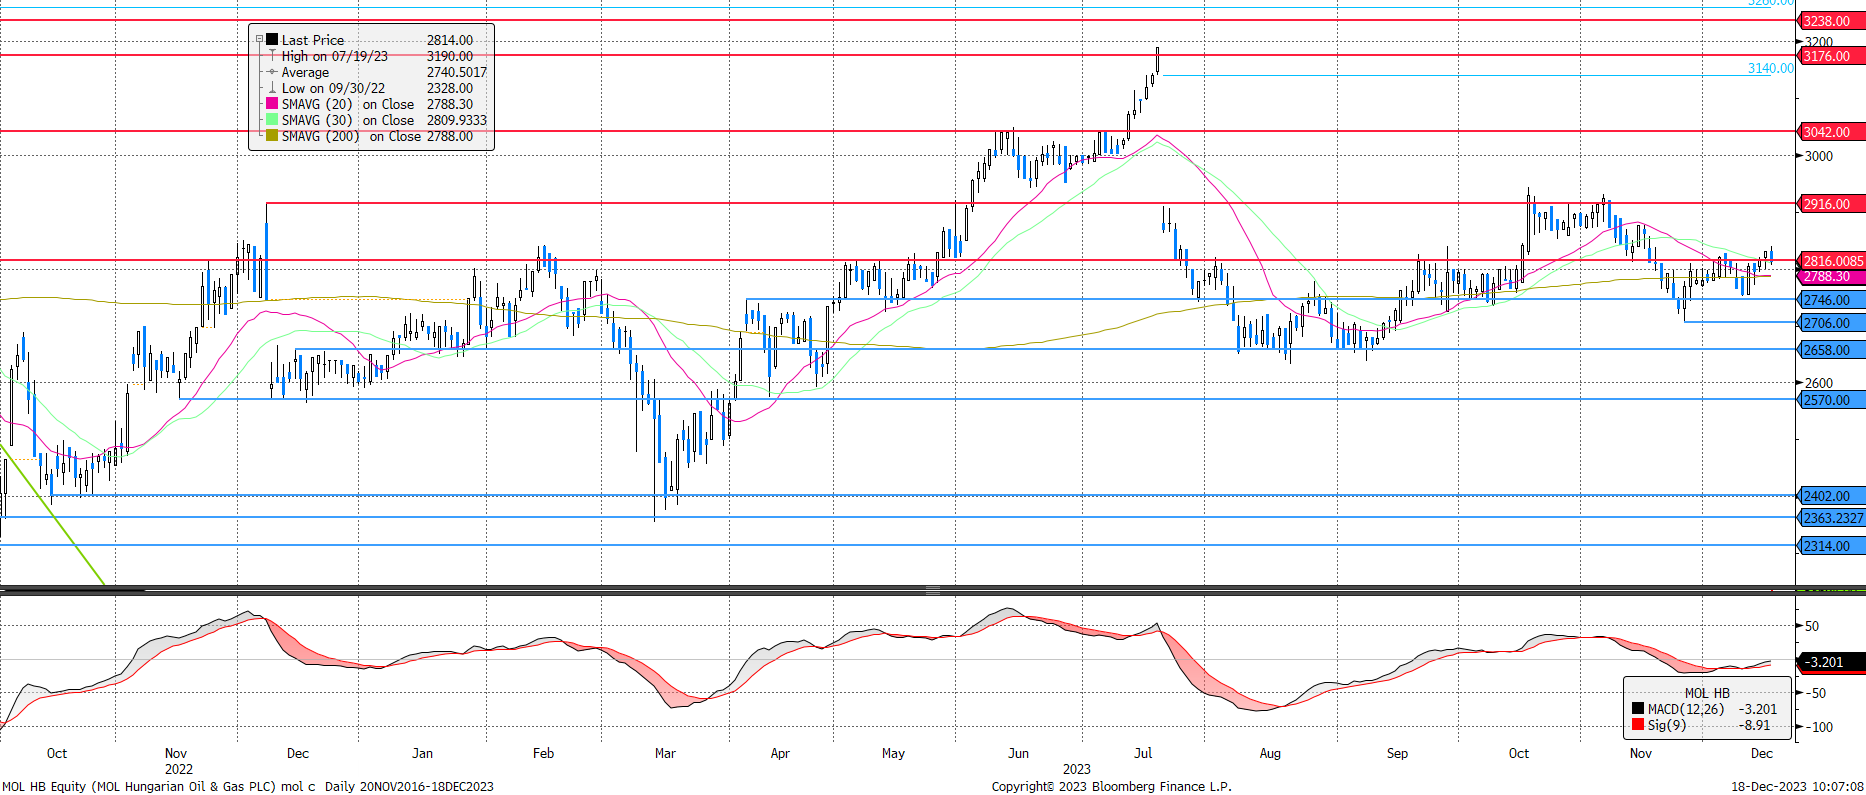Click the Average marker icon in legend
The height and width of the screenshot is (795, 1866).
point(272,72)
